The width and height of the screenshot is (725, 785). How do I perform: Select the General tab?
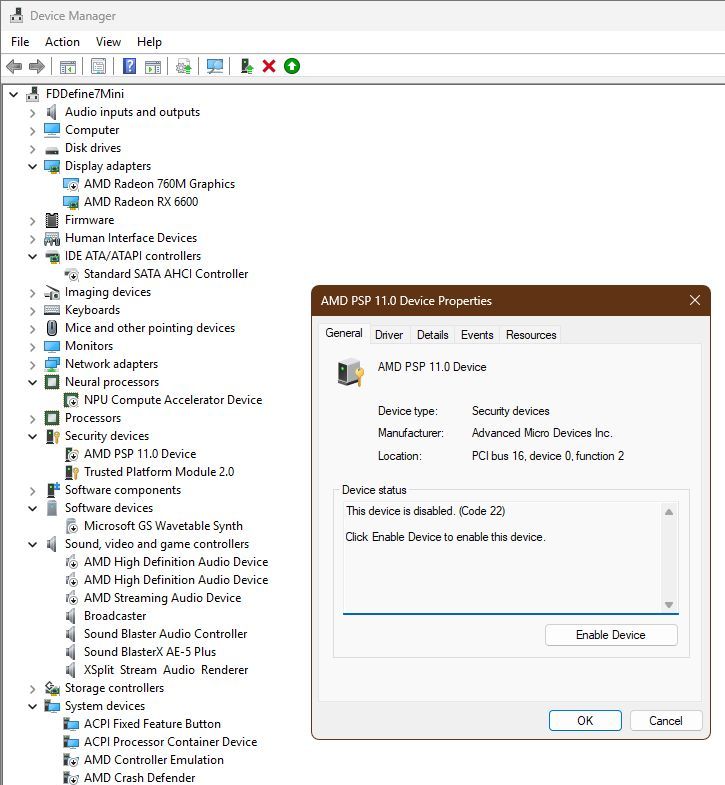point(344,333)
